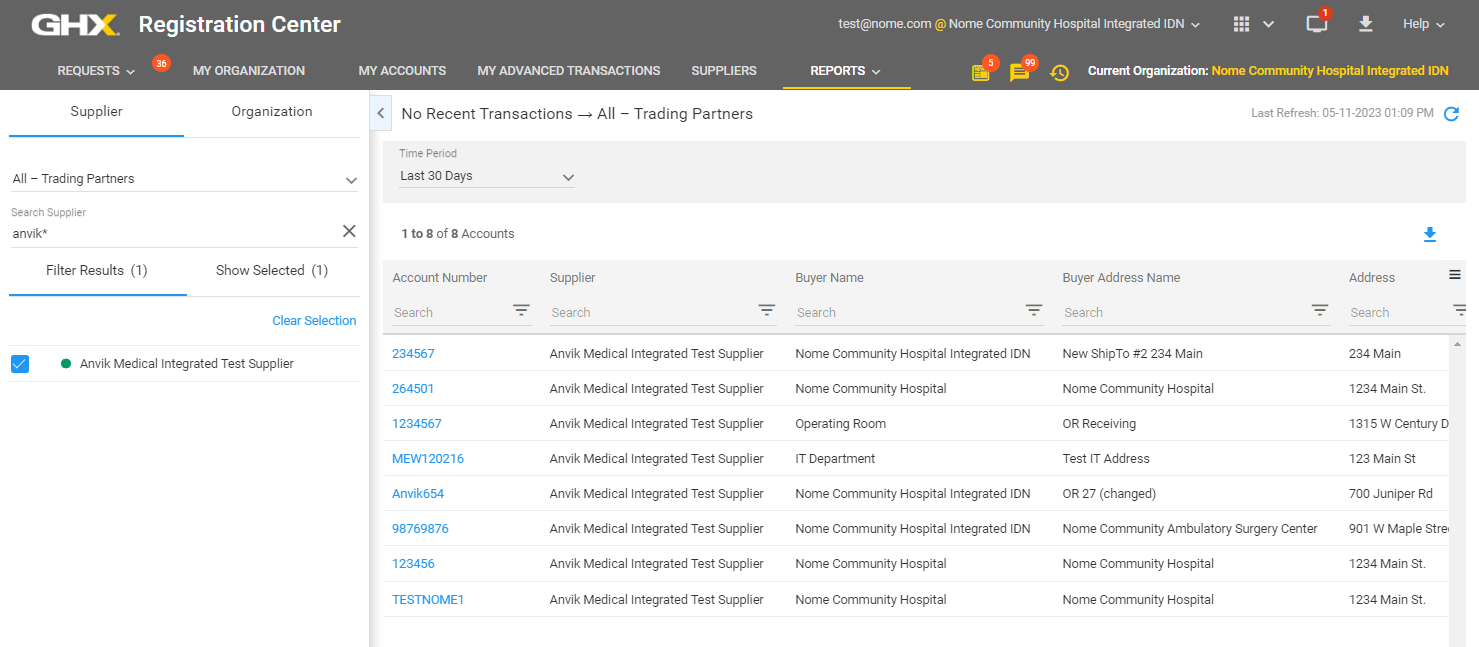Screen dimensions: 1479x647
Task: Click the green status dot for Anvik Medical
Action: [x=66, y=364]
